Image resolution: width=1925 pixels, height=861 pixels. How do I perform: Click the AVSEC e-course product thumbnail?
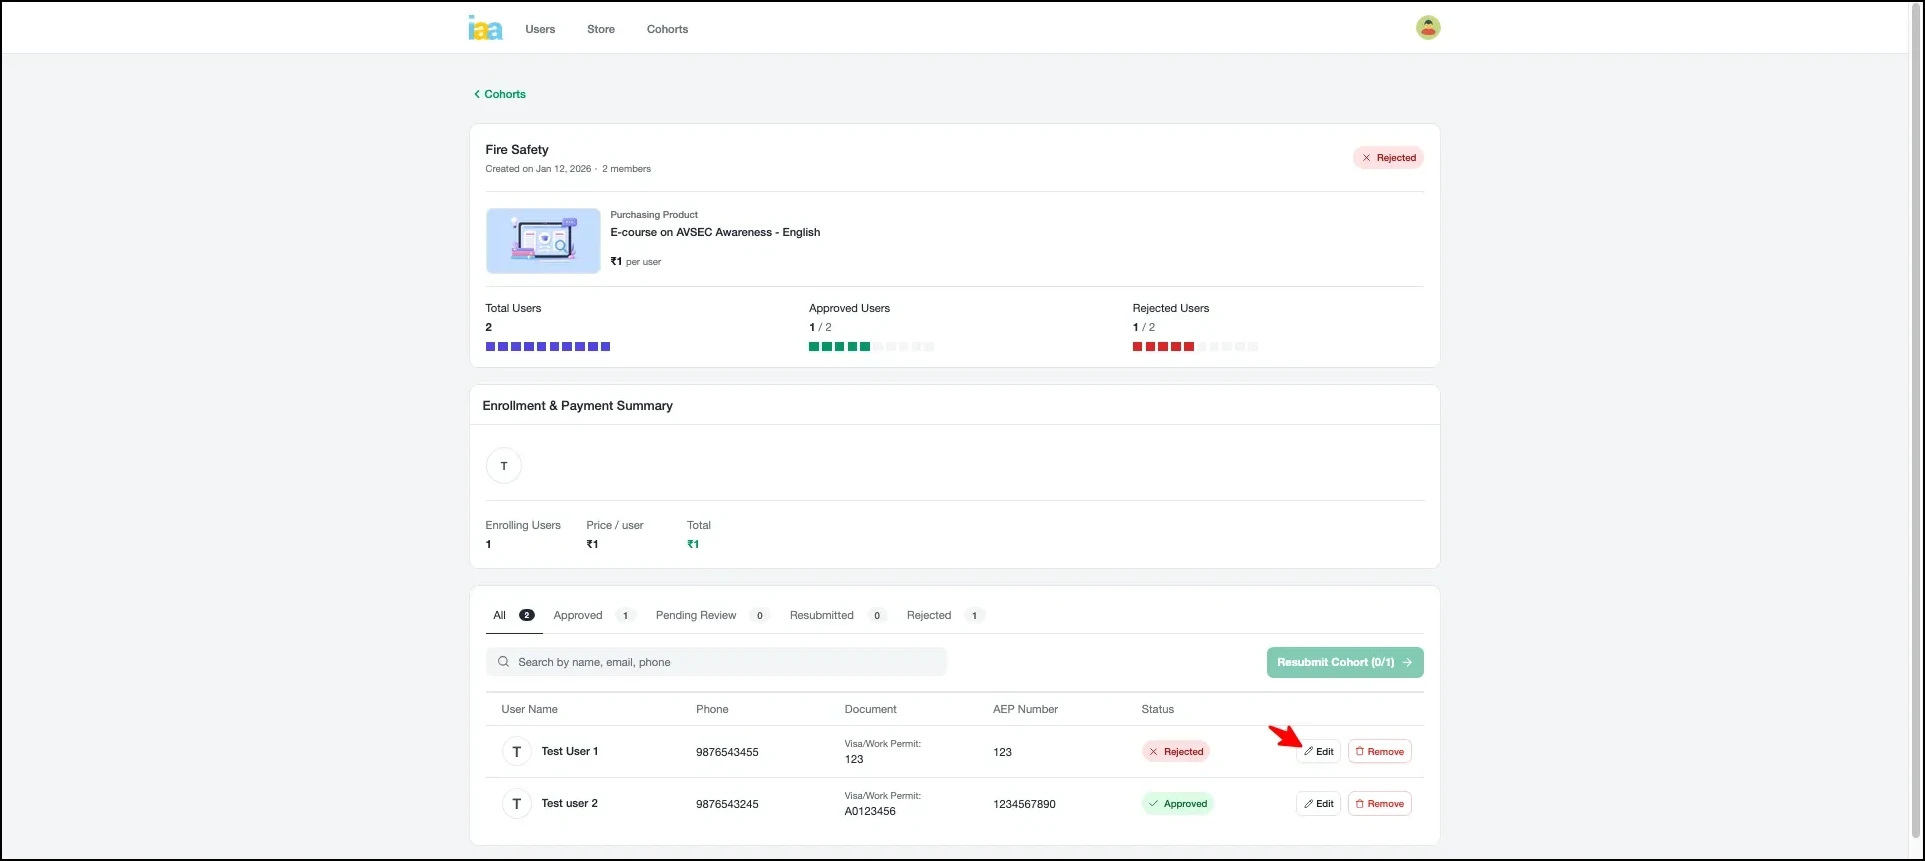543,241
